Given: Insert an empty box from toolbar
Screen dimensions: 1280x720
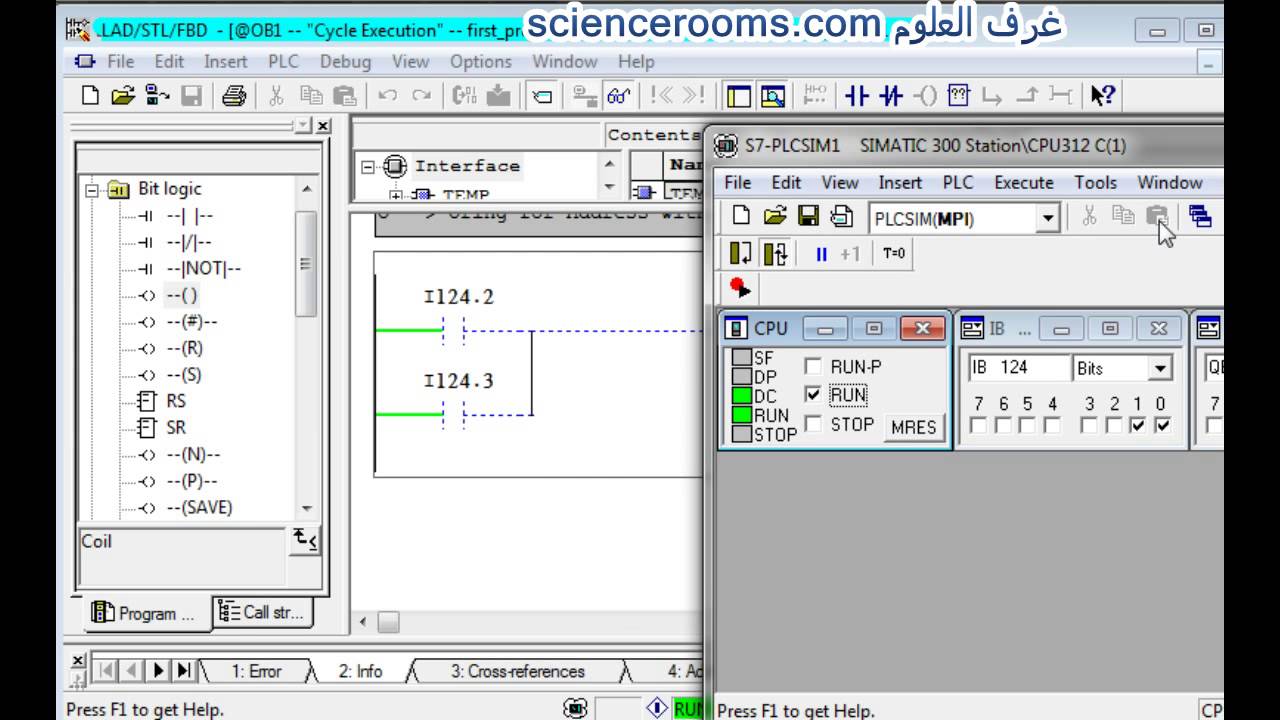Looking at the screenshot, I should coord(958,96).
